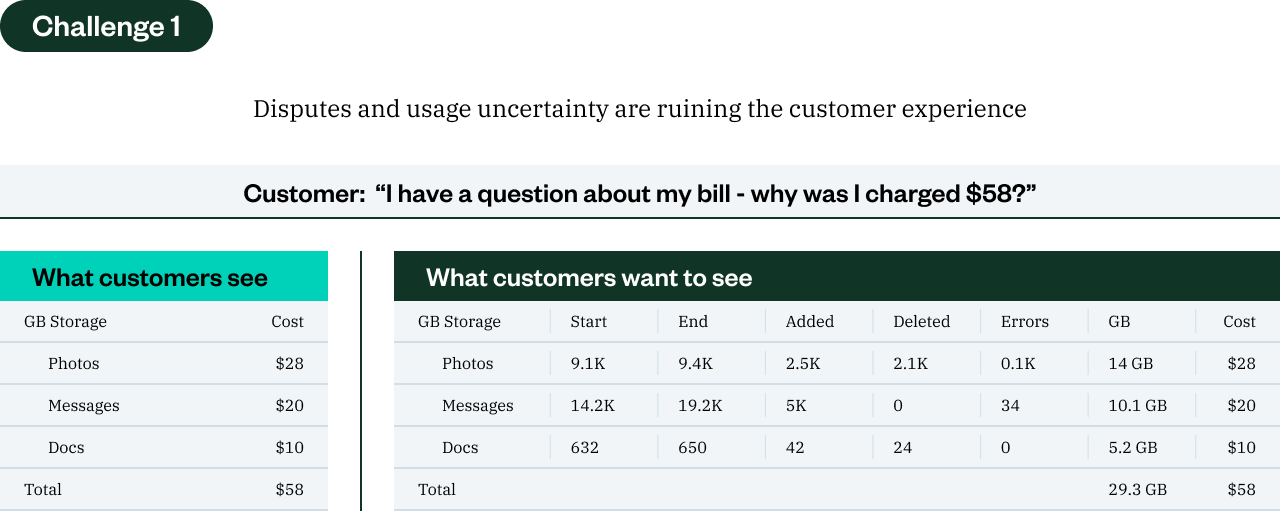Click the Challenge 1 badge
The image size is (1280, 511).
[106, 27]
